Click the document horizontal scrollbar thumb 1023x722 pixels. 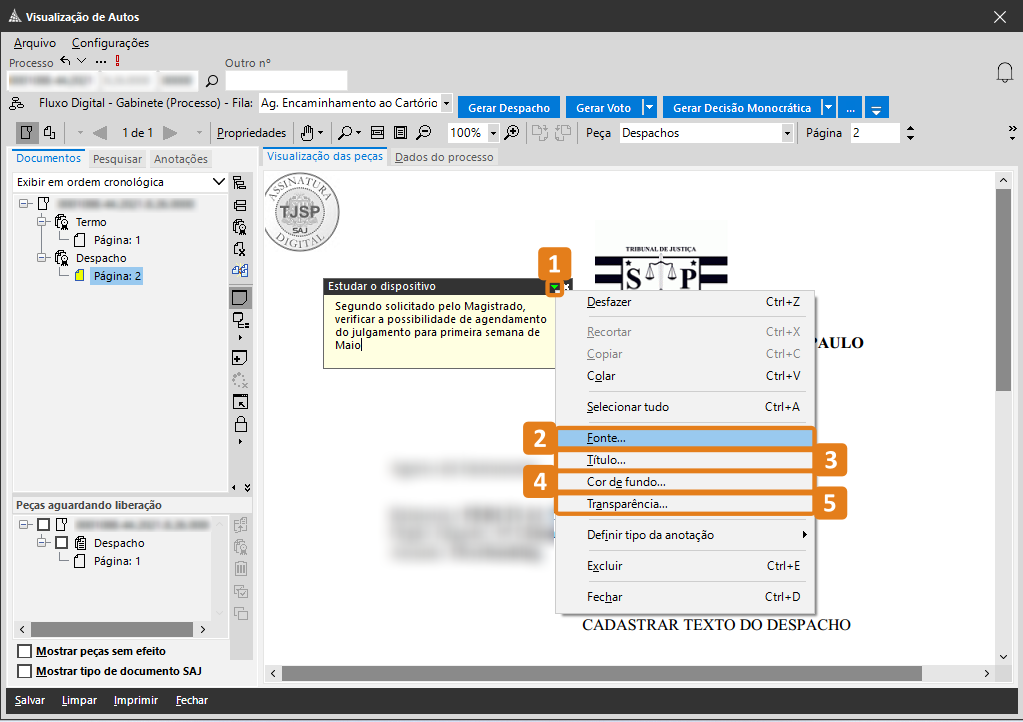[602, 673]
